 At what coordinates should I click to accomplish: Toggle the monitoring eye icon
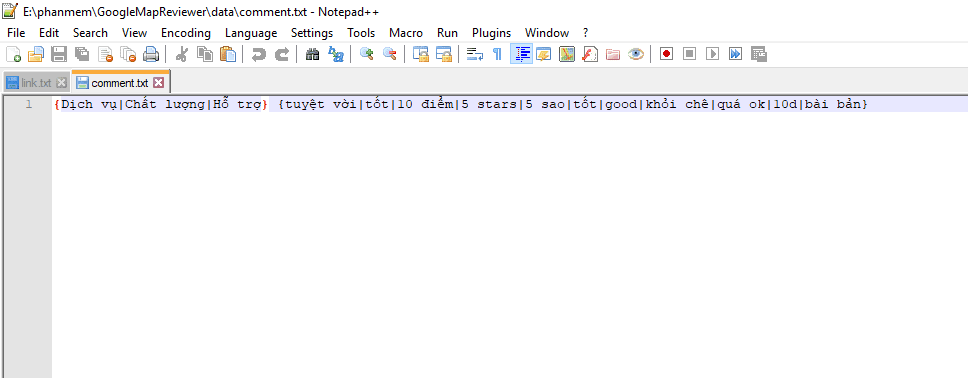tap(636, 54)
